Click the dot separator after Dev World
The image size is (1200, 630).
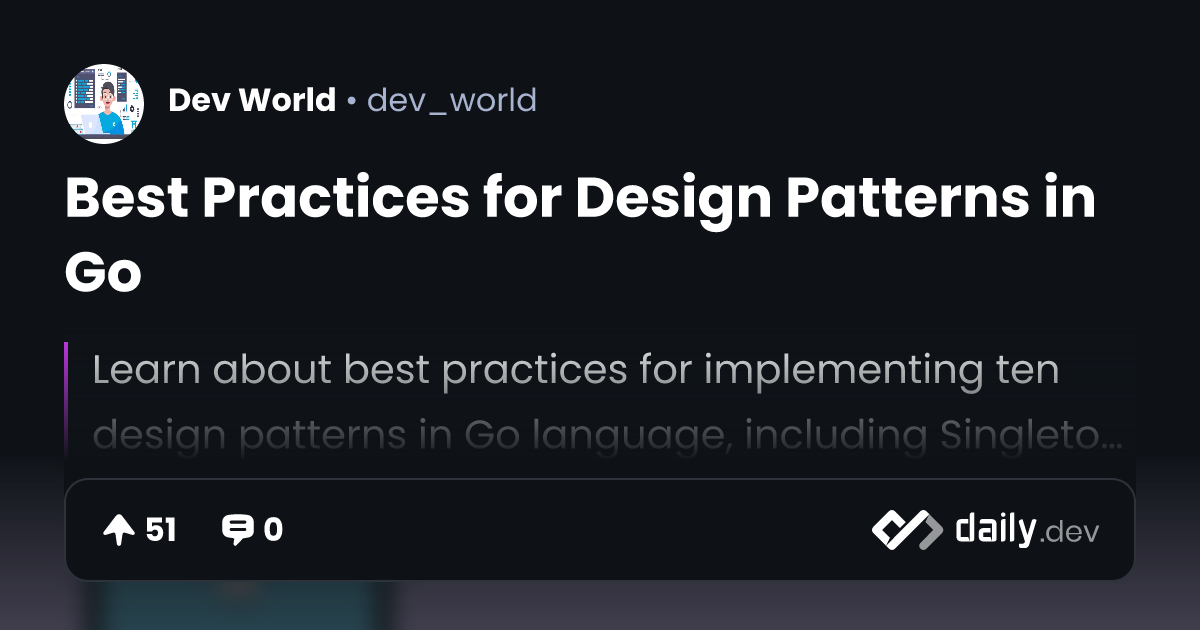[x=352, y=101]
